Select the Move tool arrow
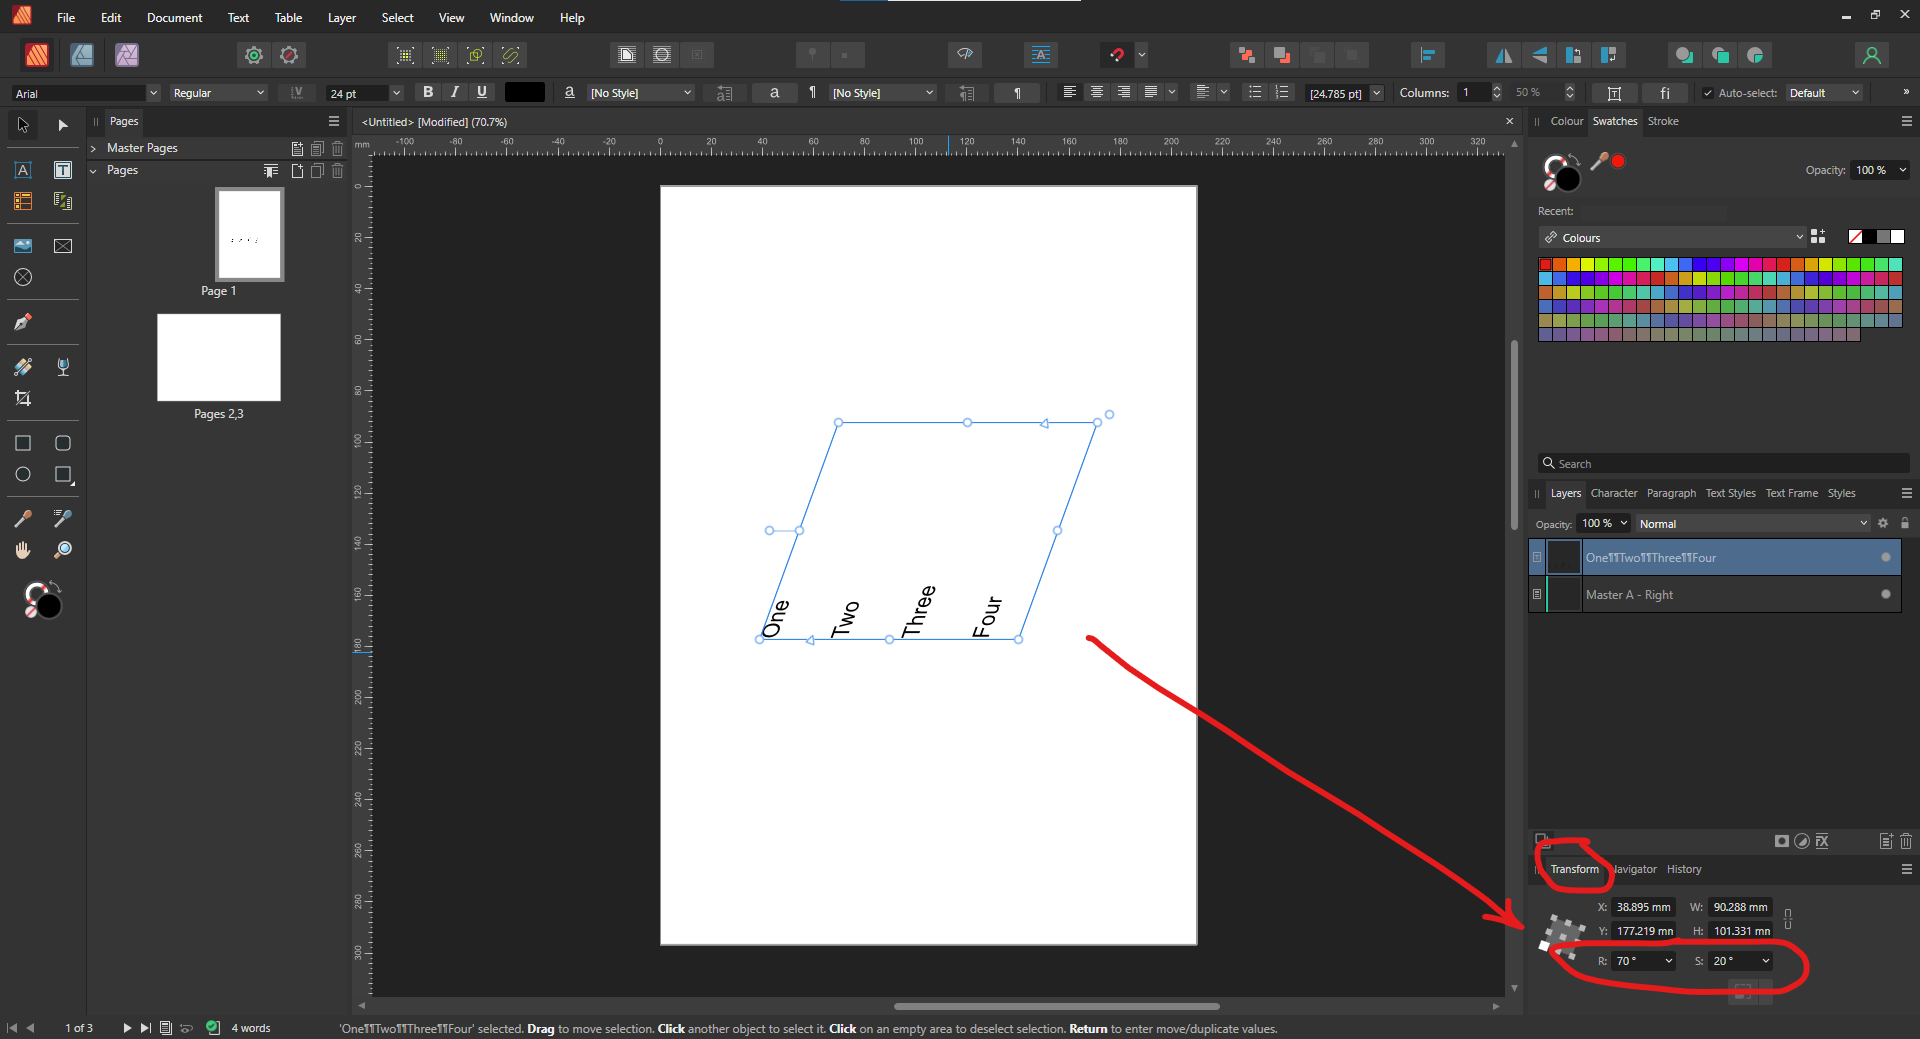This screenshot has height=1039, width=1920. (23, 125)
